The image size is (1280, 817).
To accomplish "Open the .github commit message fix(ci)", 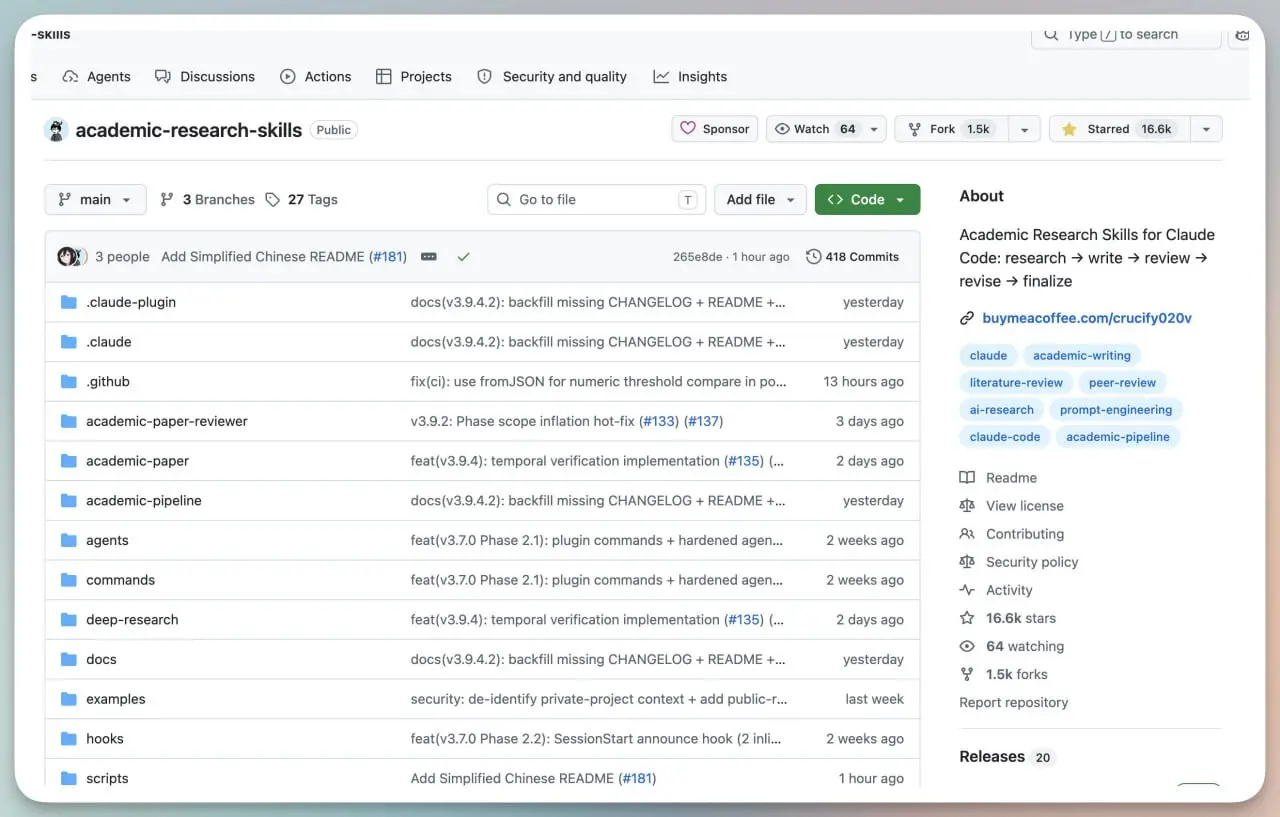I will tap(598, 381).
